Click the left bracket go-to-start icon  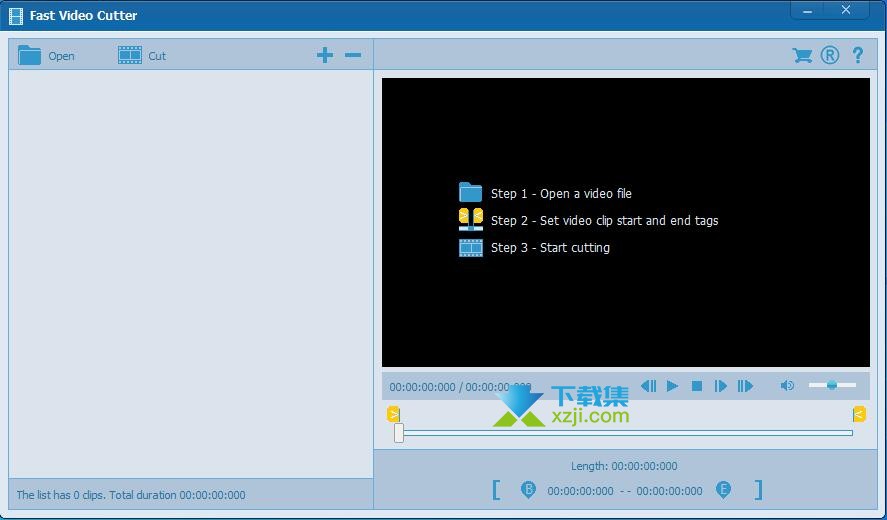(x=496, y=490)
